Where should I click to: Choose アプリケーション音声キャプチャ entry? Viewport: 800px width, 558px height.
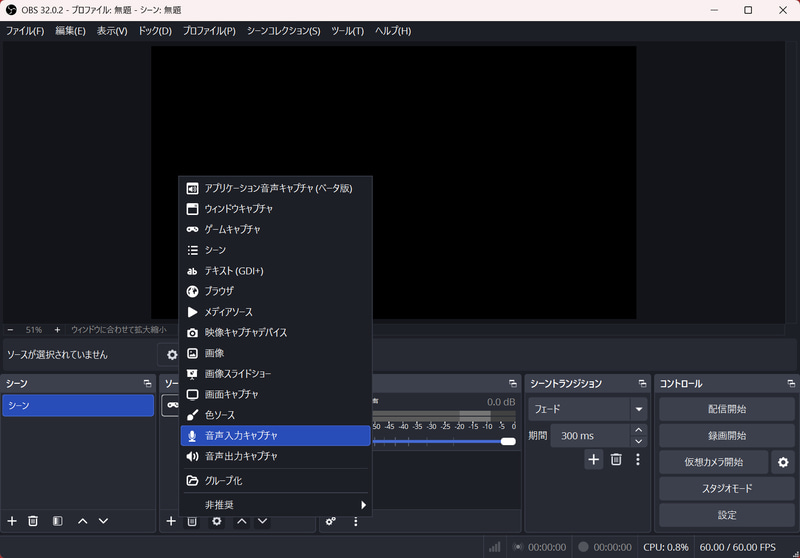[276, 188]
